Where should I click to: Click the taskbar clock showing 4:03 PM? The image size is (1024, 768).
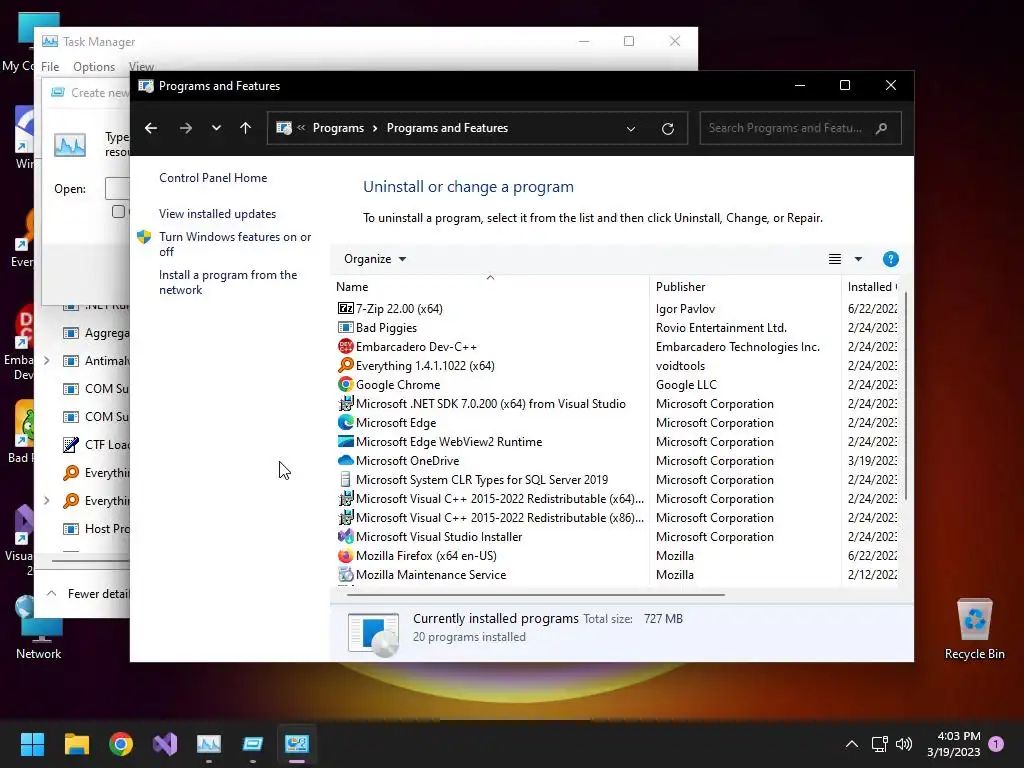pos(953,744)
